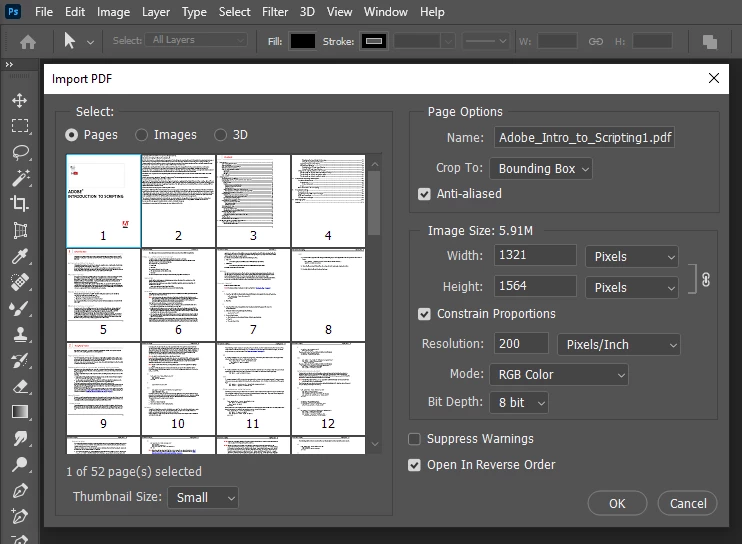Select the Magic Wand tool
Image resolution: width=742 pixels, height=544 pixels.
click(x=20, y=178)
